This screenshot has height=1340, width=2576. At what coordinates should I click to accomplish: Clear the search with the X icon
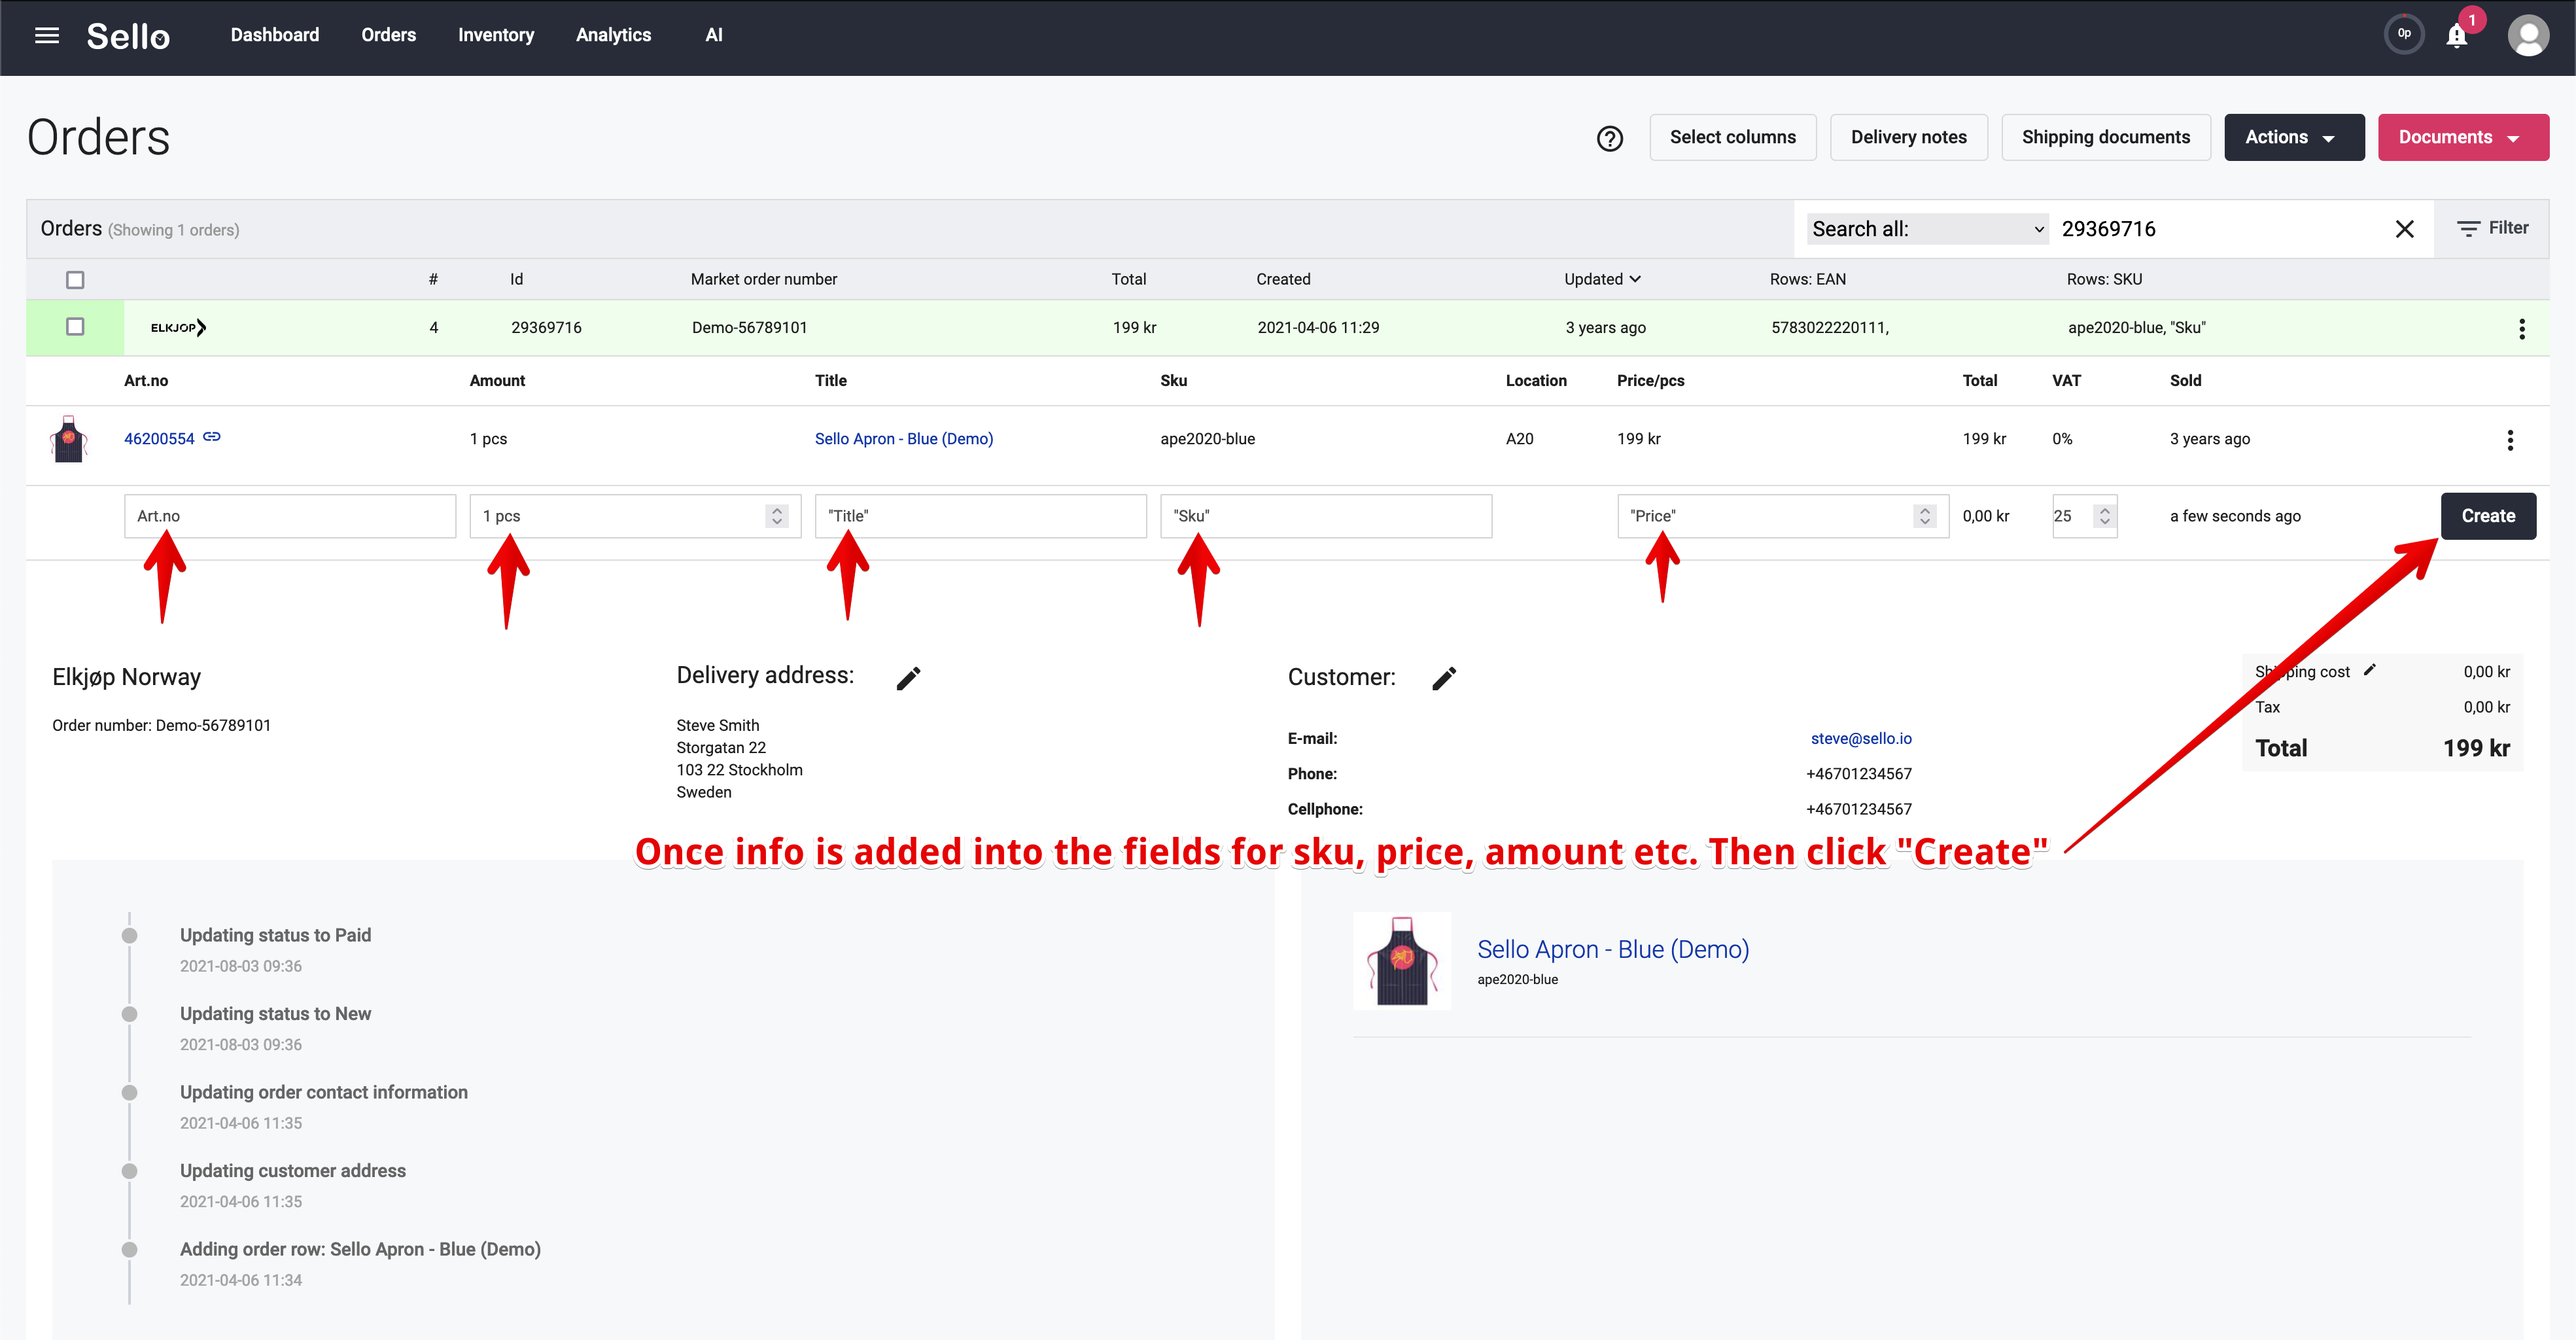pos(2404,229)
